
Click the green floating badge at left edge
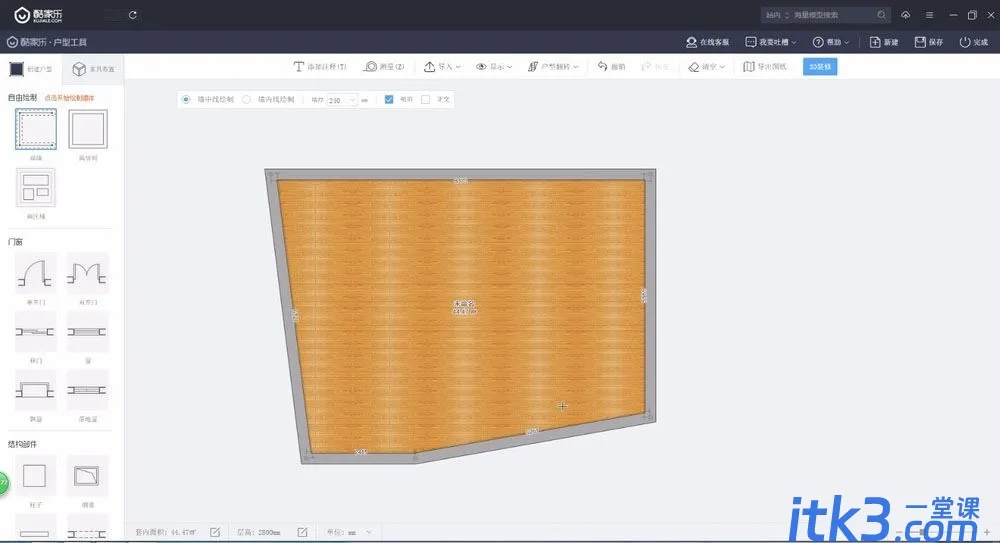click(3, 483)
